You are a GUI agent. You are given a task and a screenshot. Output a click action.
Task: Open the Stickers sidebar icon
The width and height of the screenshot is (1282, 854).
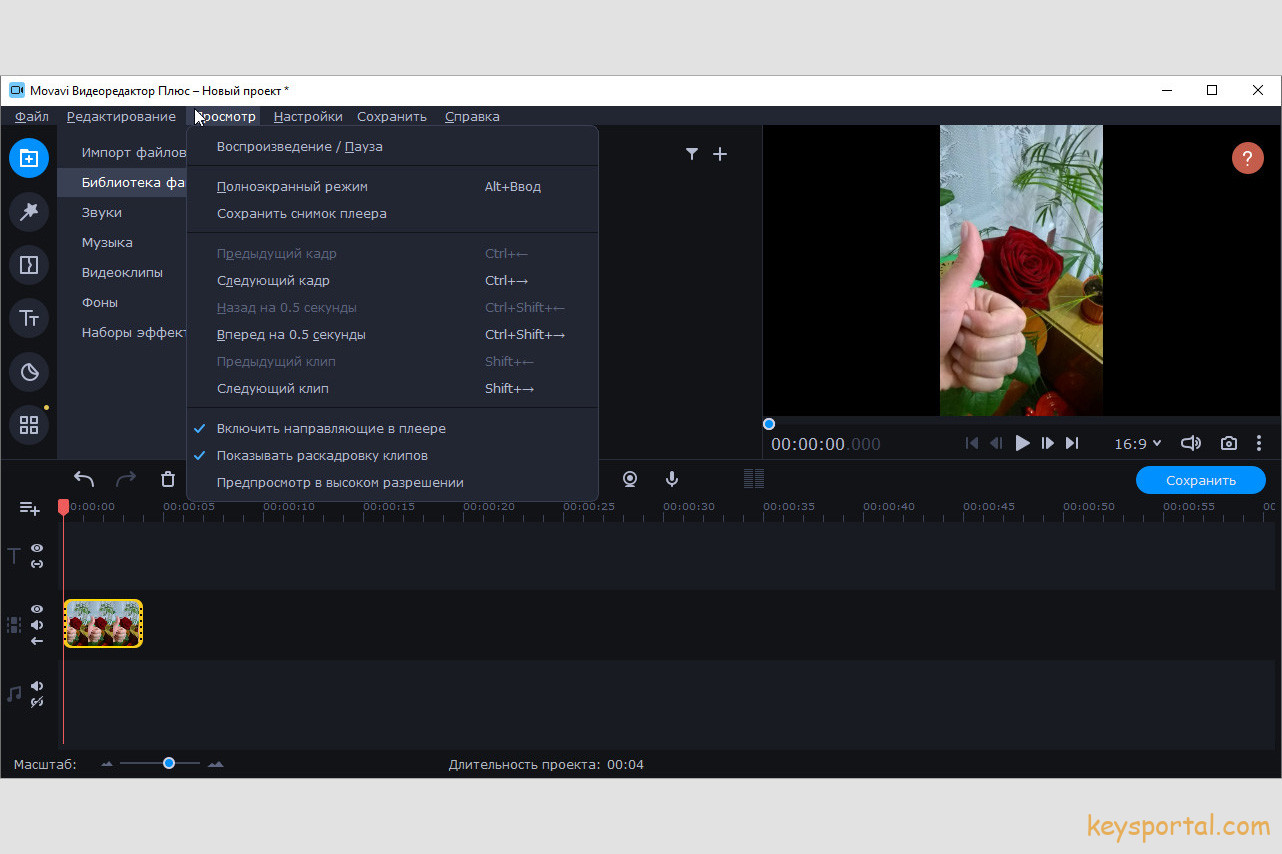tap(29, 372)
